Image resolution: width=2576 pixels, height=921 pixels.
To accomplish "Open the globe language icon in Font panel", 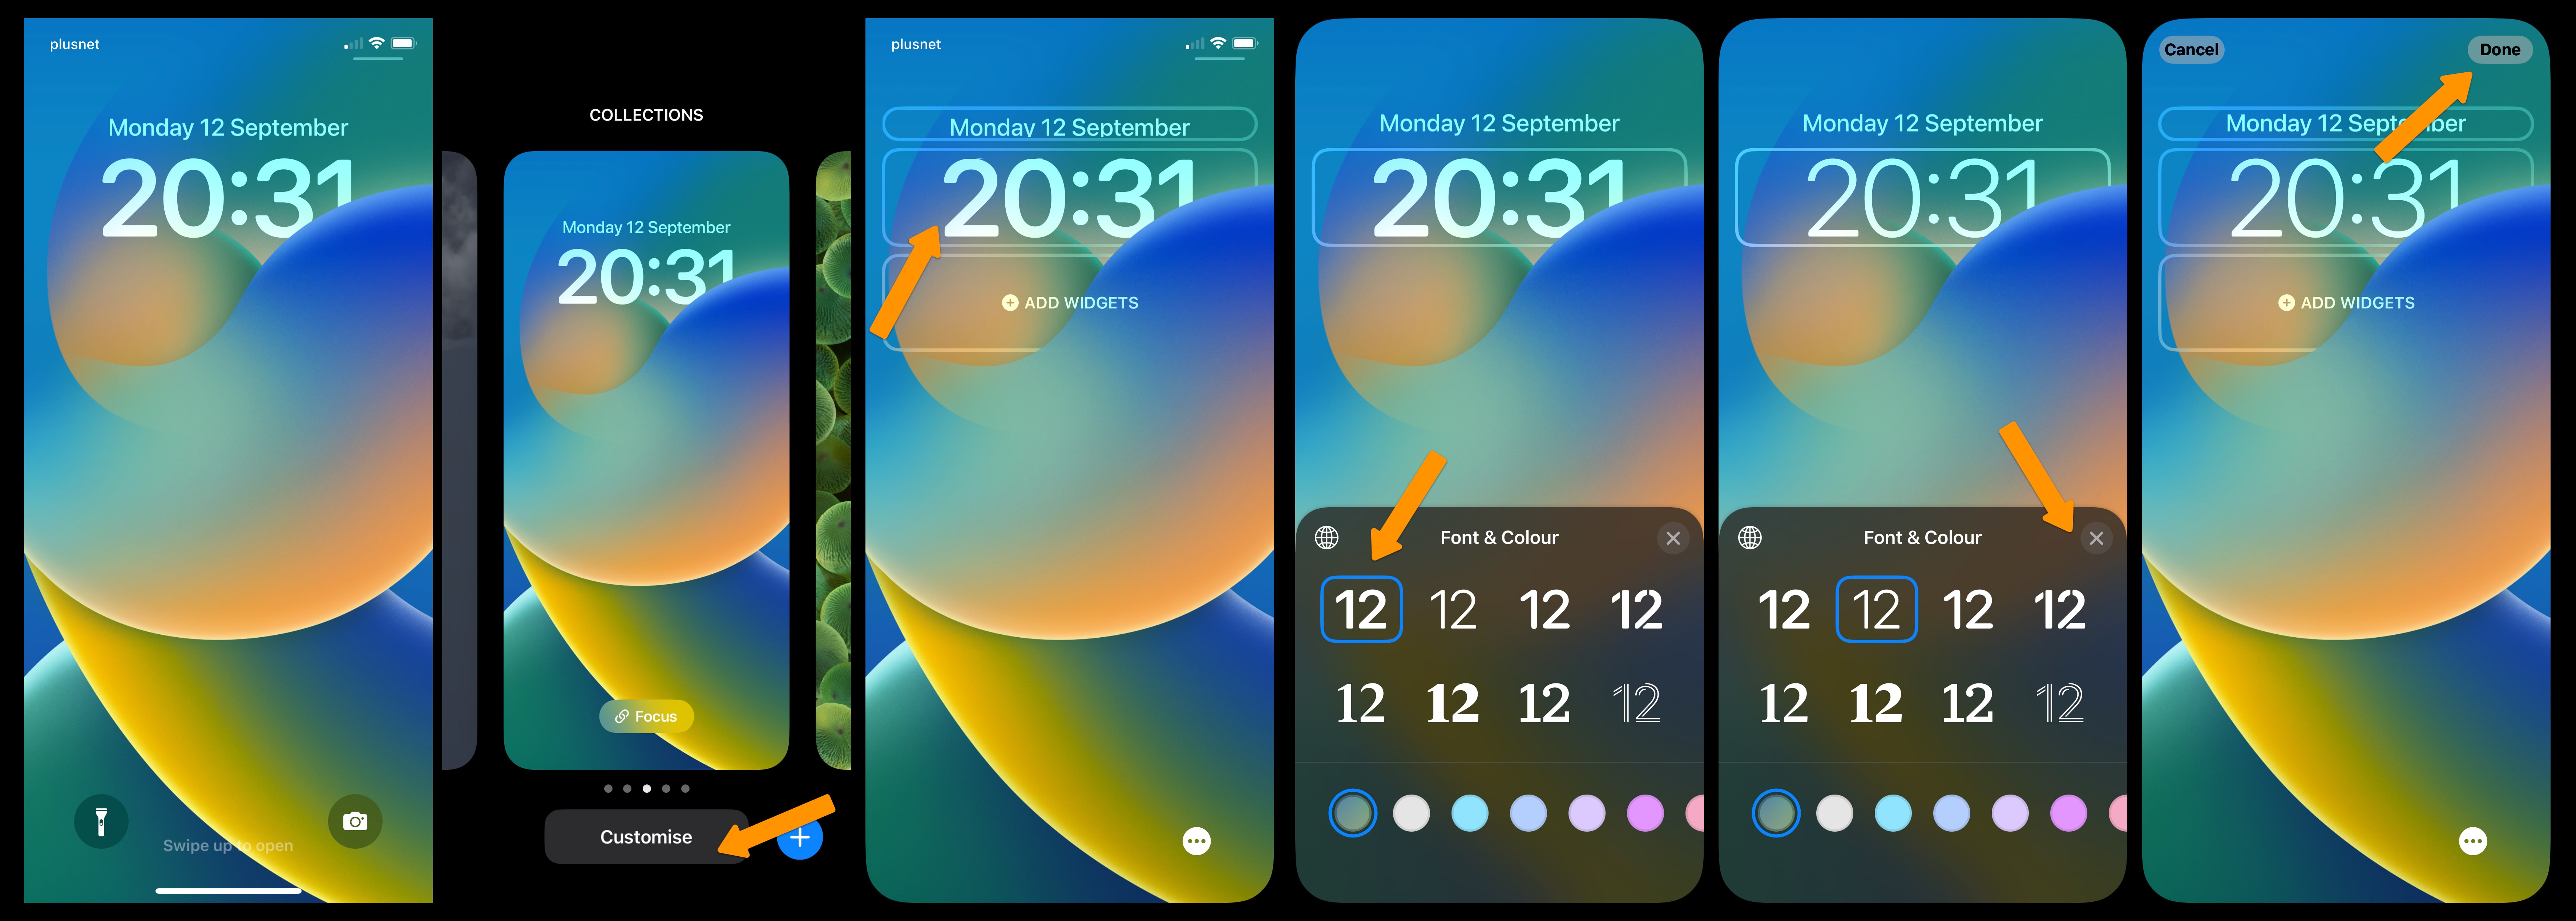I will (1331, 537).
